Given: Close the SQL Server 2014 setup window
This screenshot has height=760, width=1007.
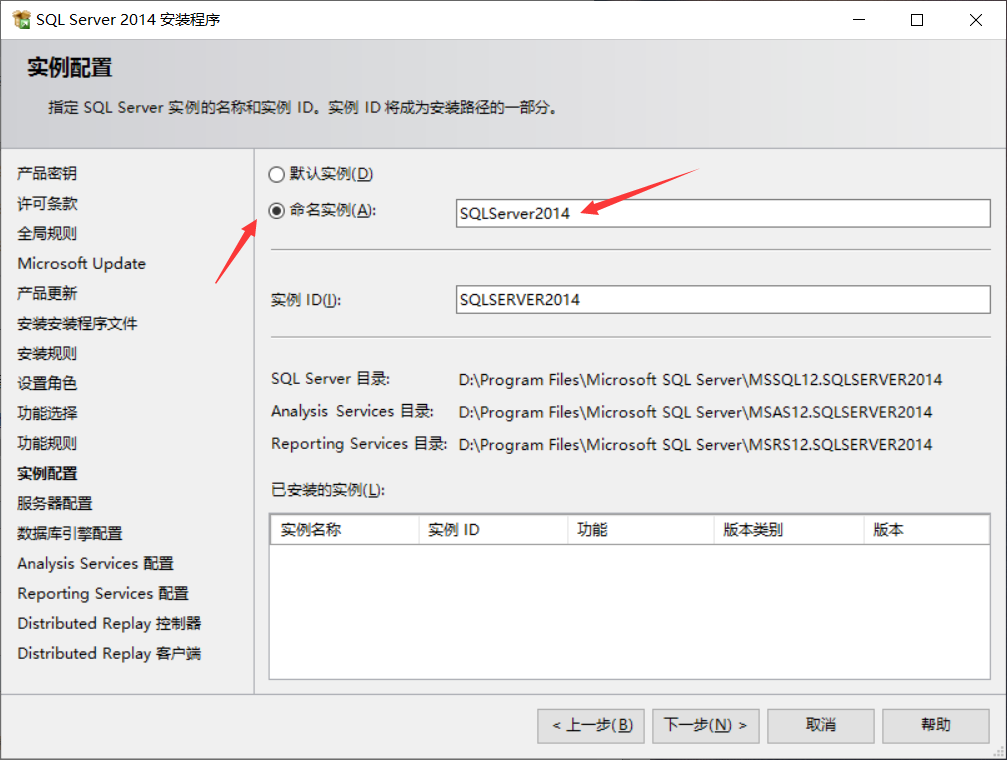Looking at the screenshot, I should coord(976,20).
